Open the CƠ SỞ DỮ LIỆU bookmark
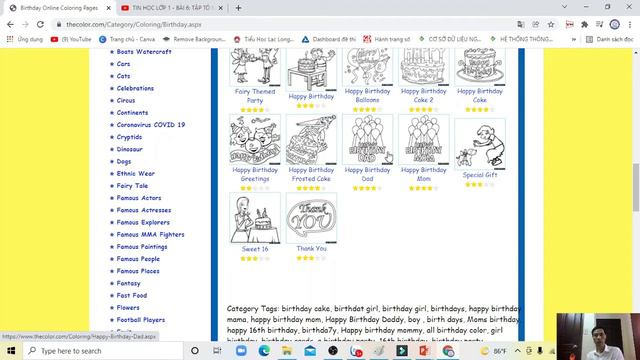The height and width of the screenshot is (360, 640). pos(450,39)
